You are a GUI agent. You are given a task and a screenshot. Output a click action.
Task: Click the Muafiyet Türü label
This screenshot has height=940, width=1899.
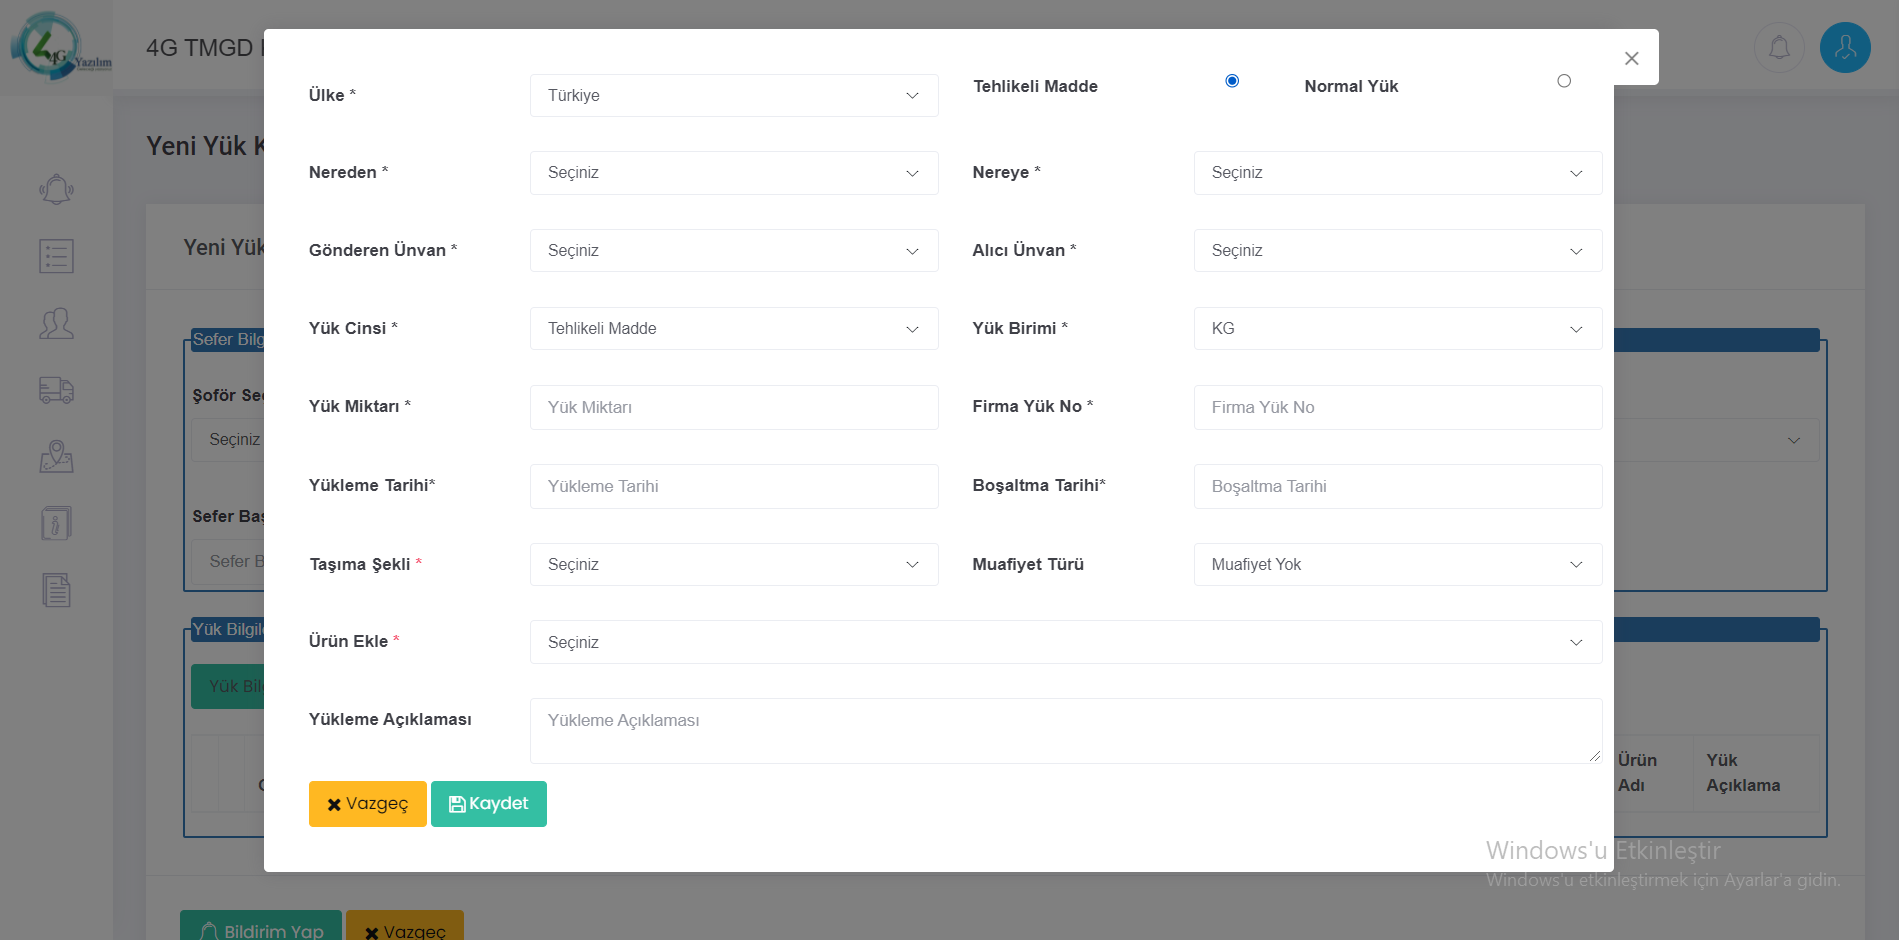[1028, 564]
